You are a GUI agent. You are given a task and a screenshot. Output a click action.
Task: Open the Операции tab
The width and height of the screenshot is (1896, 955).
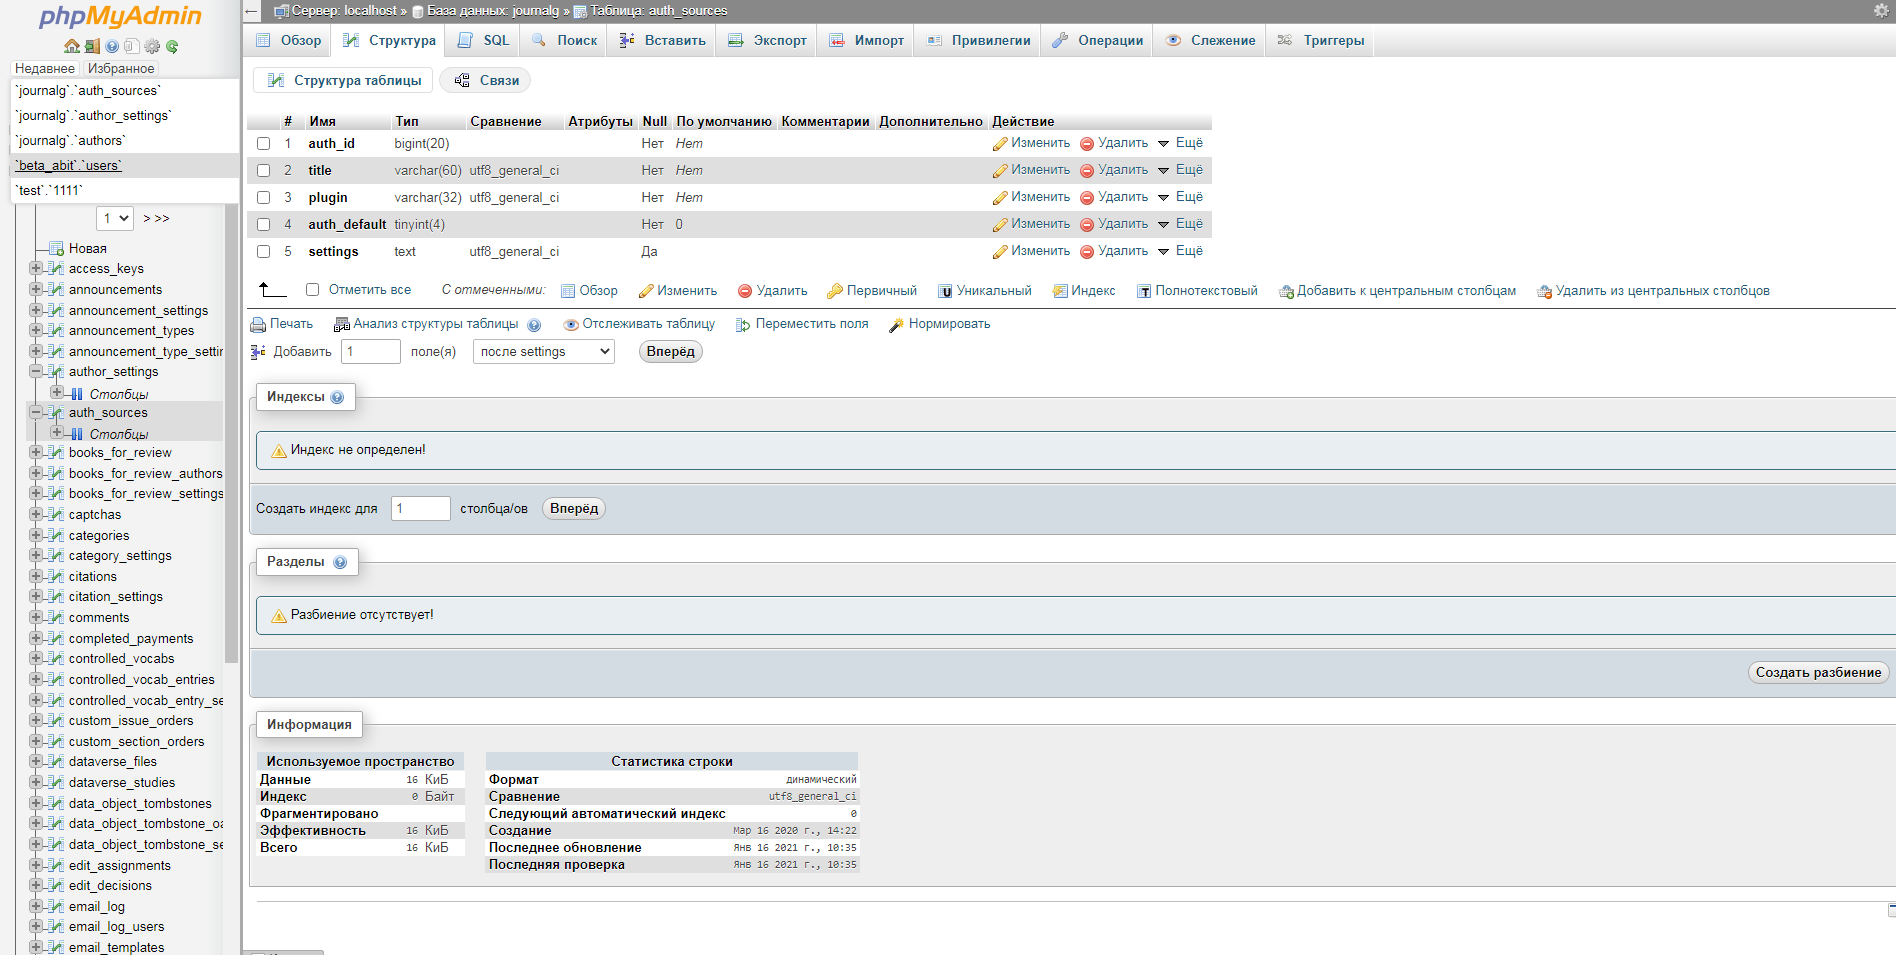point(1097,41)
